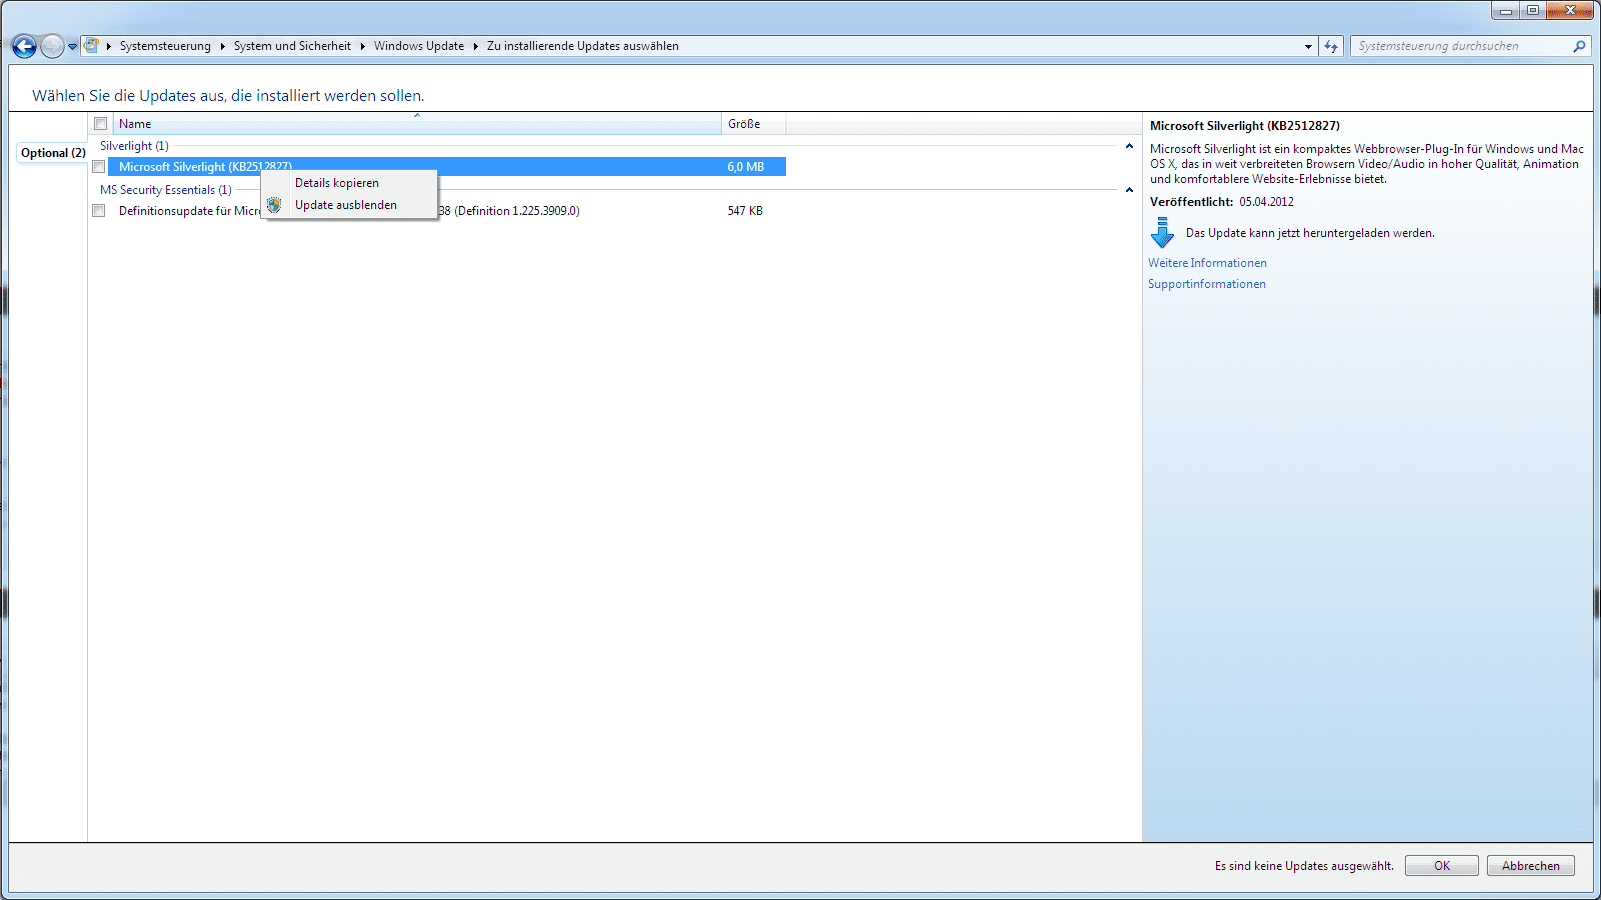1601x900 pixels.
Task: Click the Abbrechen button
Action: [1530, 866]
